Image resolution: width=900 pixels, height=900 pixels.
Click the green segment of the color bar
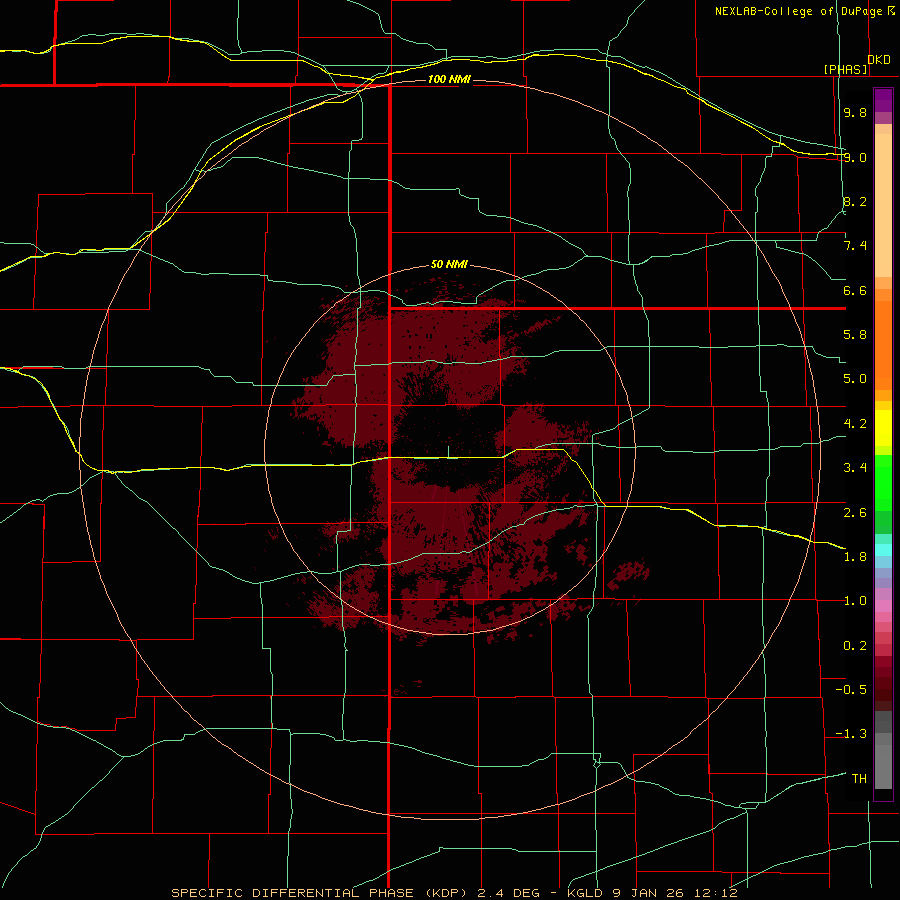pyautogui.click(x=883, y=482)
